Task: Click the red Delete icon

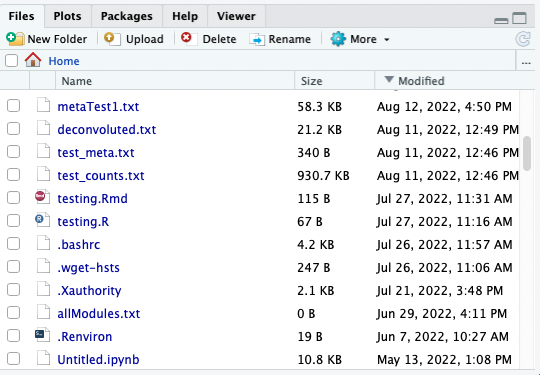Action: coord(189,39)
